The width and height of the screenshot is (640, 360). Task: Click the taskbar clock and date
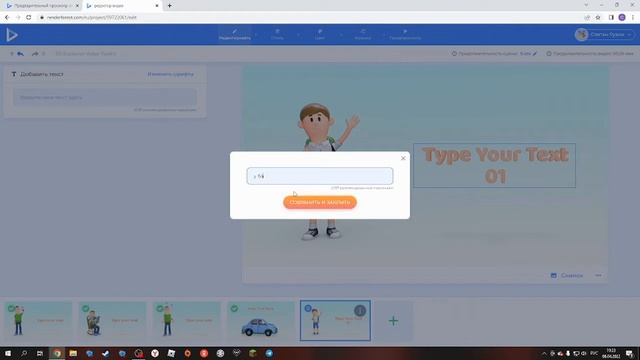[611, 353]
